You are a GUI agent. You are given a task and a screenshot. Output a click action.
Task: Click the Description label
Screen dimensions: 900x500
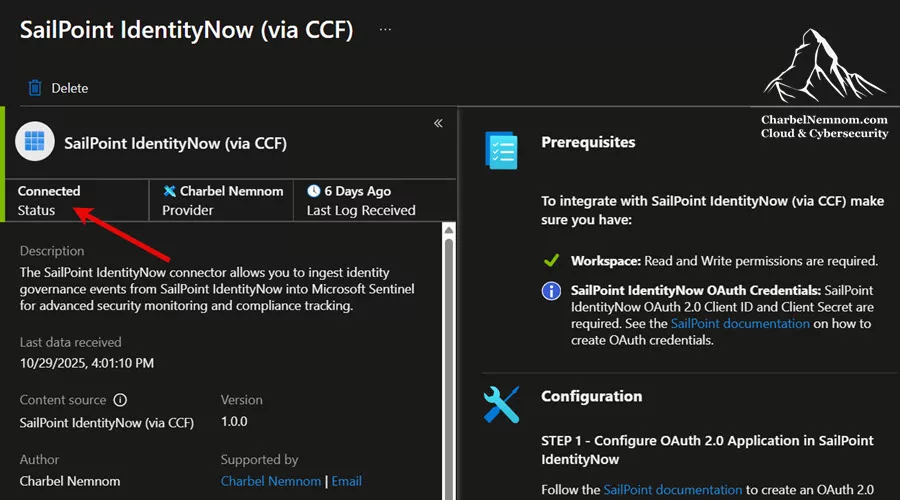[52, 251]
